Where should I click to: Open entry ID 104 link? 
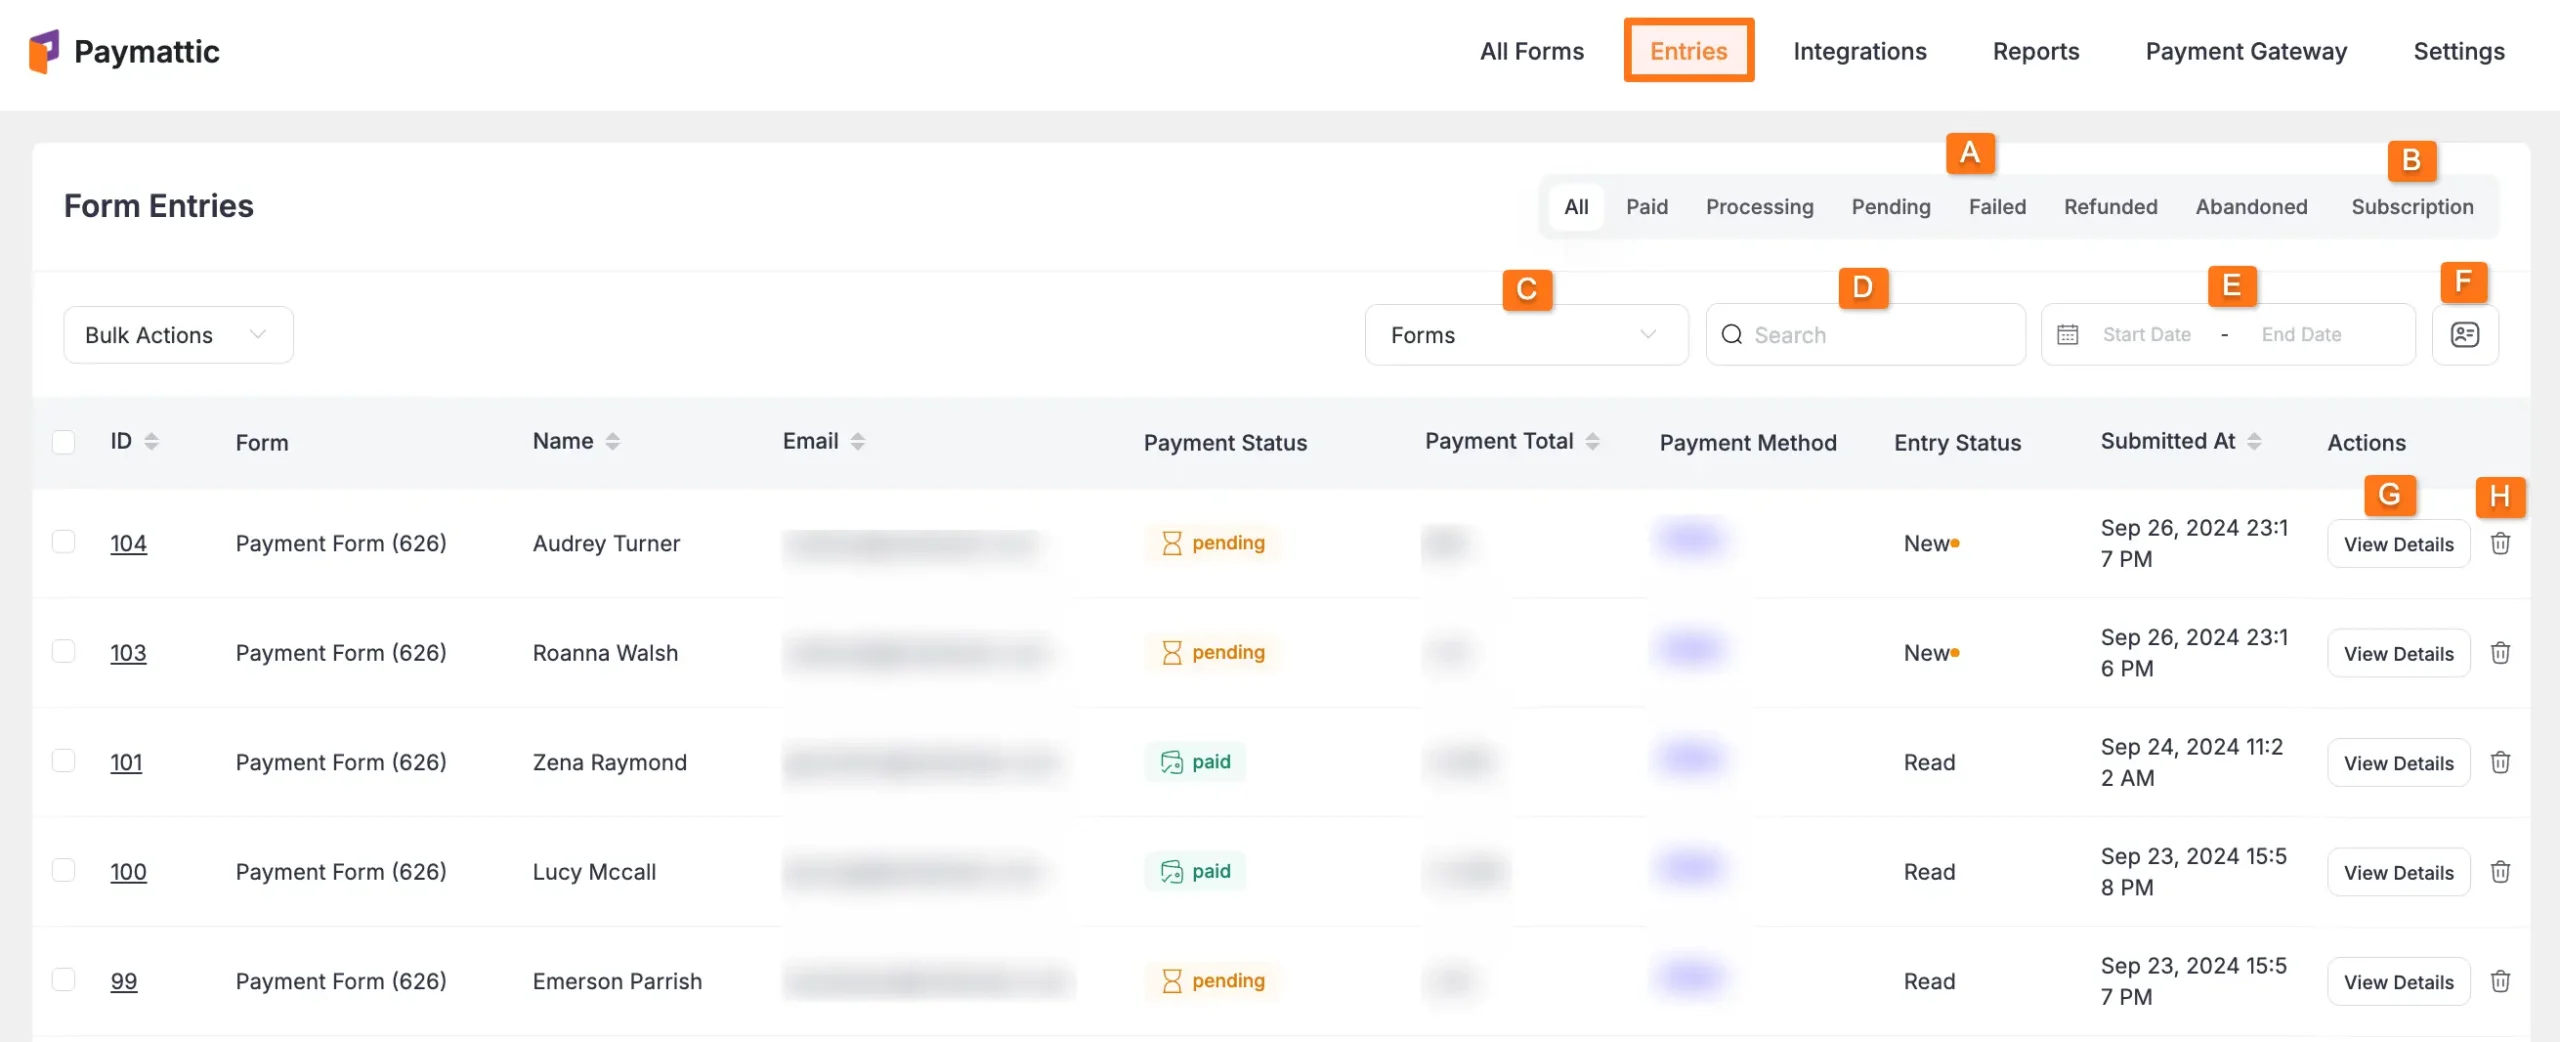(x=129, y=543)
